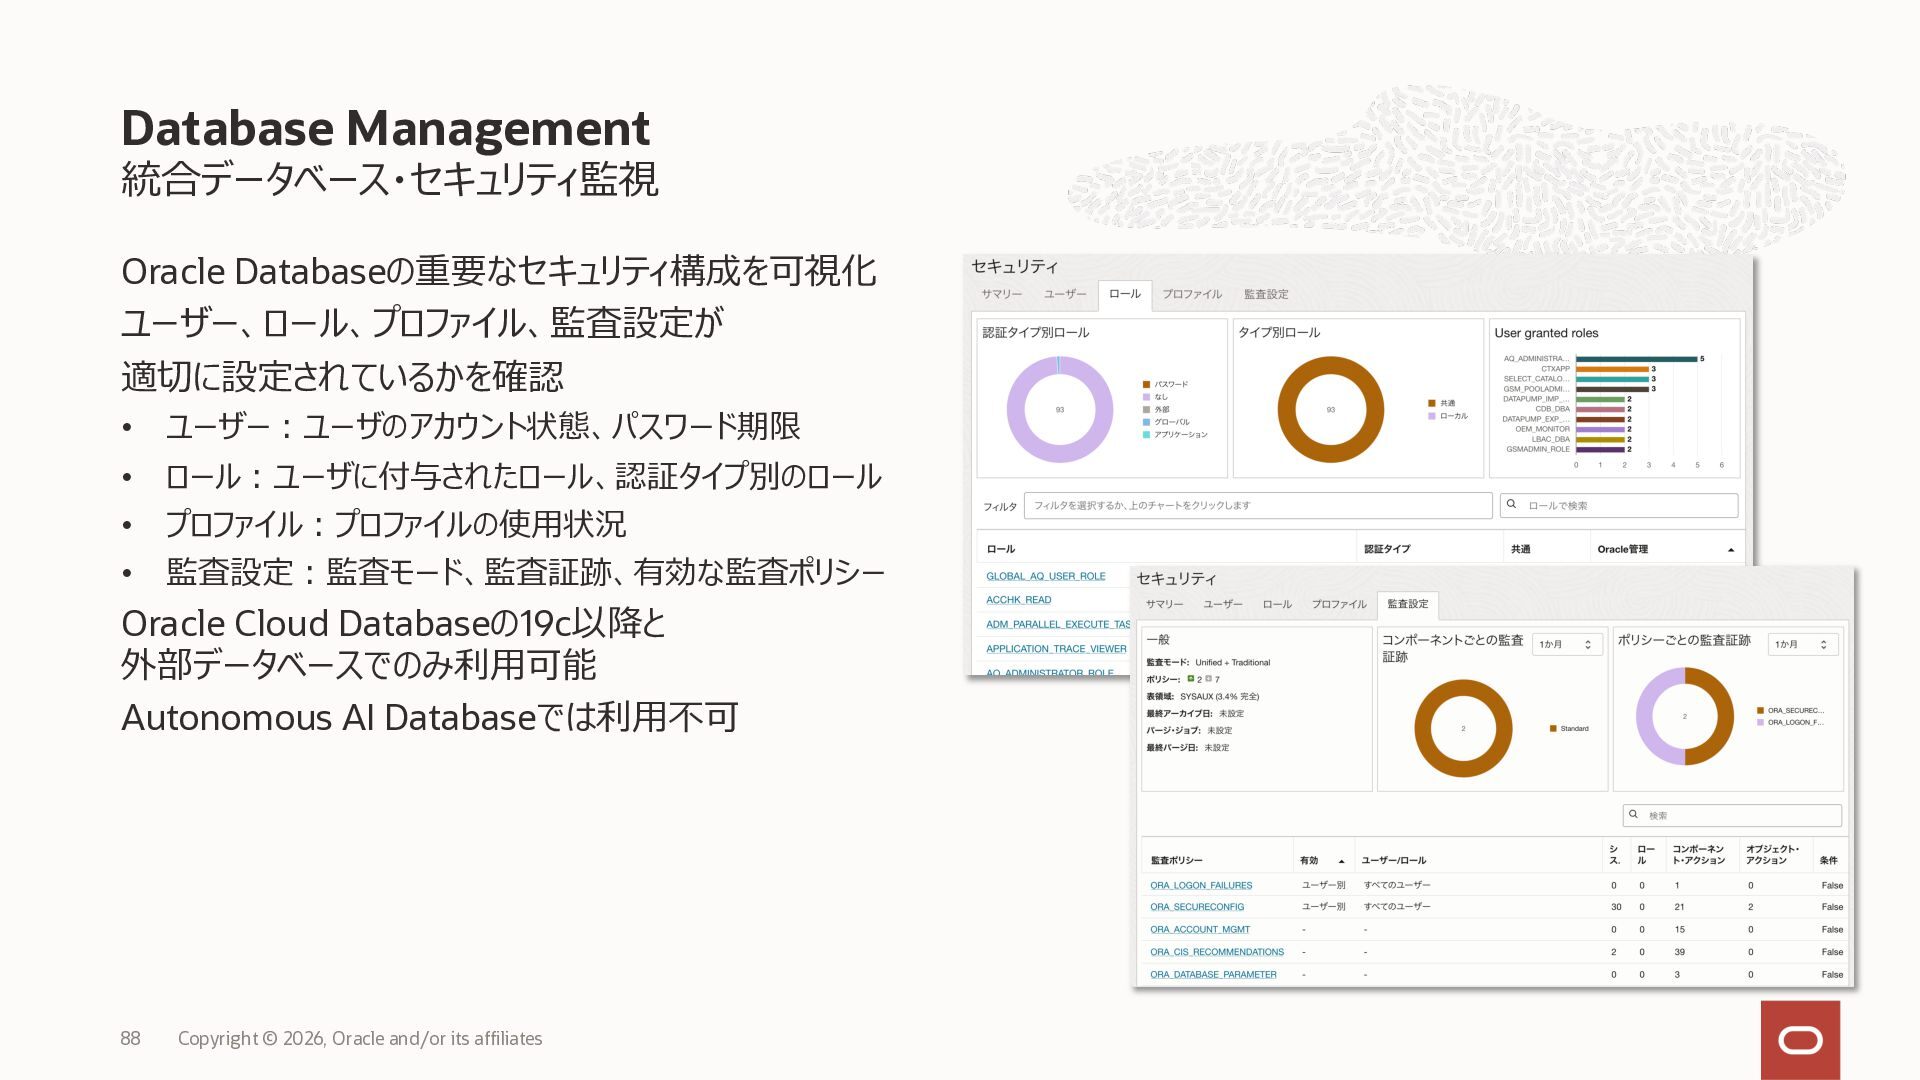Toggle the Standard legend marker
The image size is (1920, 1080).
pos(1553,729)
